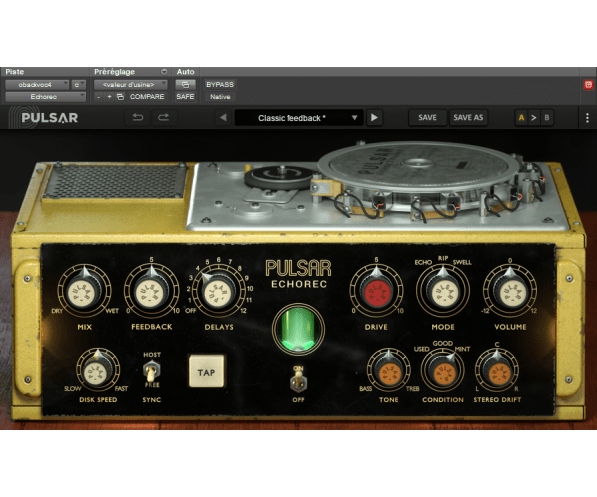Click the TAP tempo button
The height and width of the screenshot is (497, 597).
[x=206, y=372]
